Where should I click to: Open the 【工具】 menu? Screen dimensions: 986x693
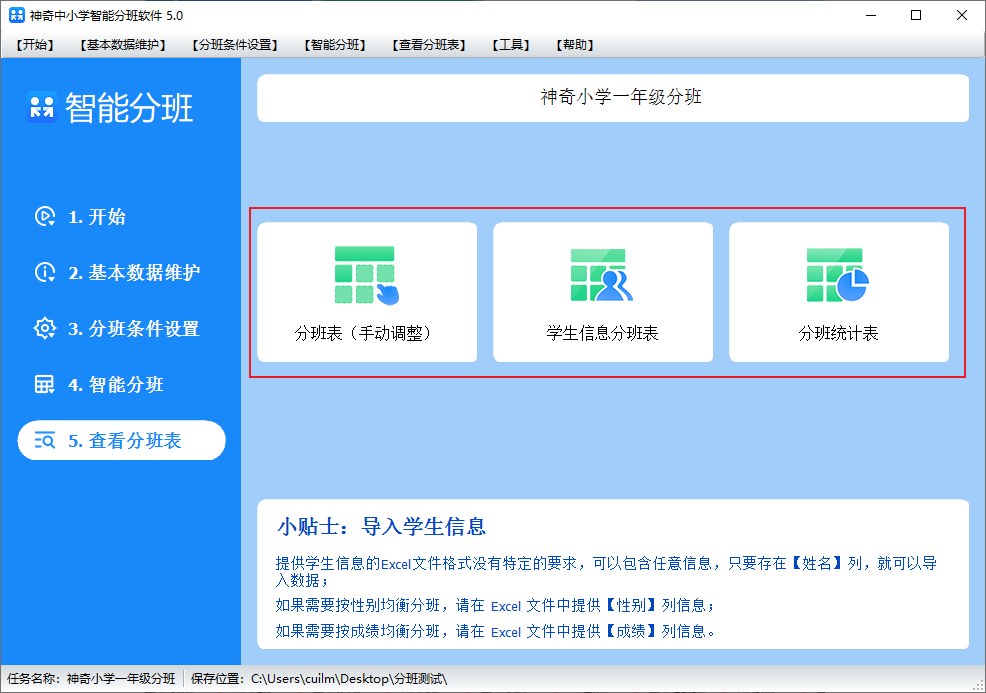pyautogui.click(x=511, y=45)
